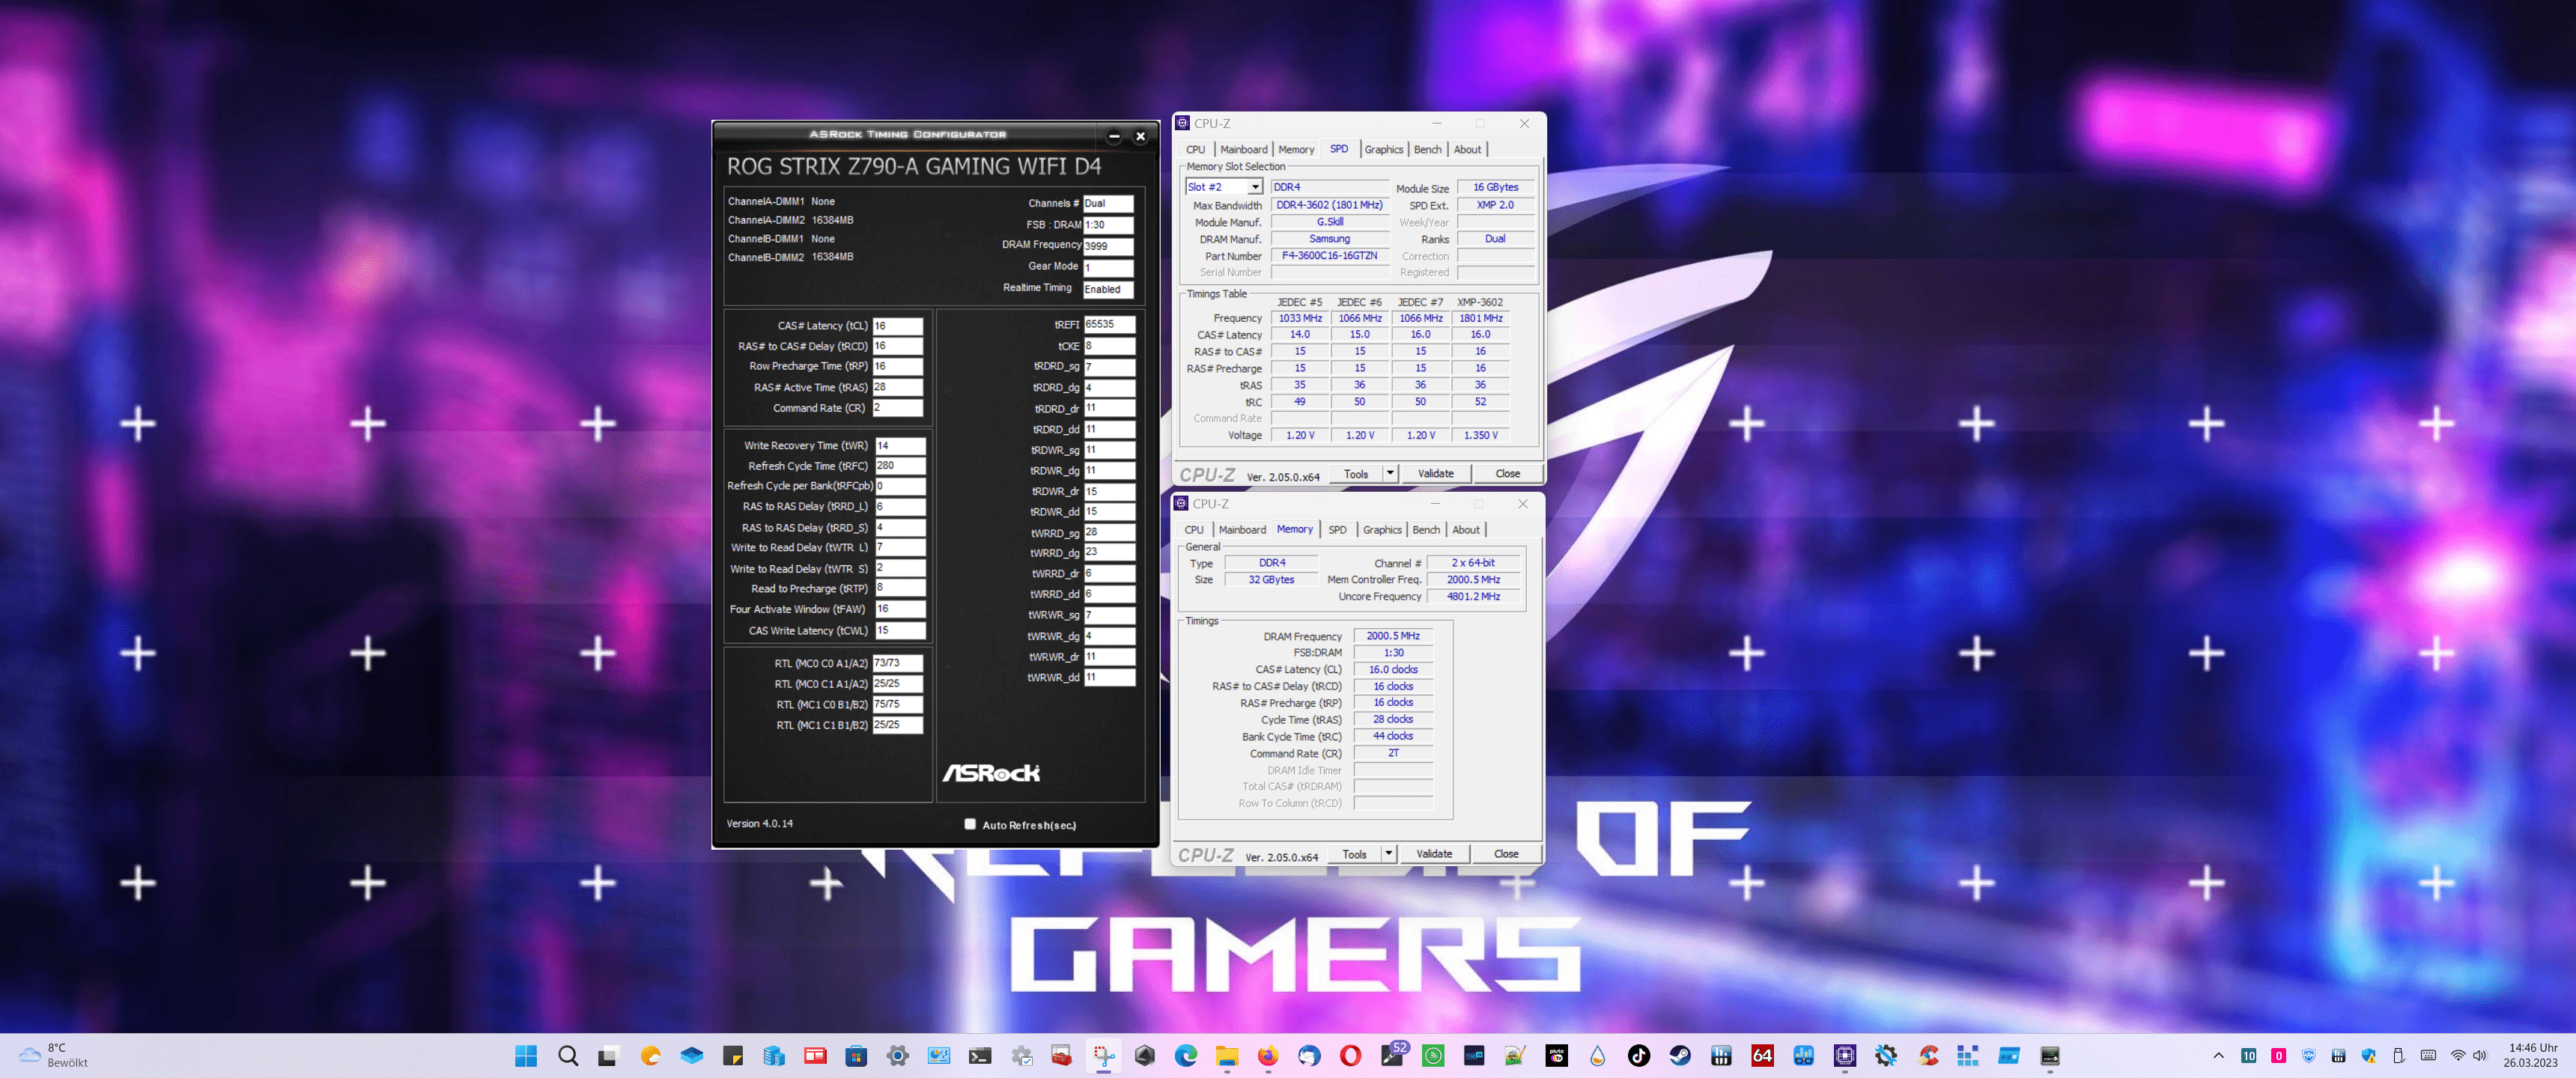The height and width of the screenshot is (1078, 2576).
Task: Open TikTok from taskbar
Action: click(1639, 1056)
